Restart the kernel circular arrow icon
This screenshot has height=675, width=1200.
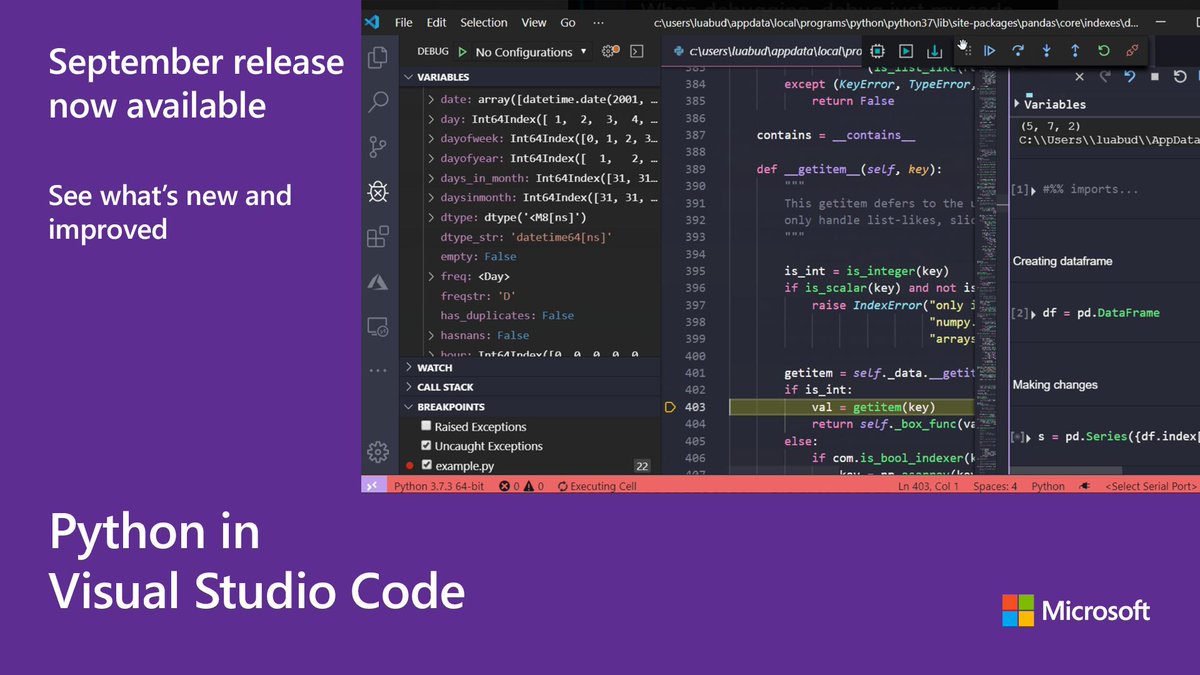[x=1180, y=76]
